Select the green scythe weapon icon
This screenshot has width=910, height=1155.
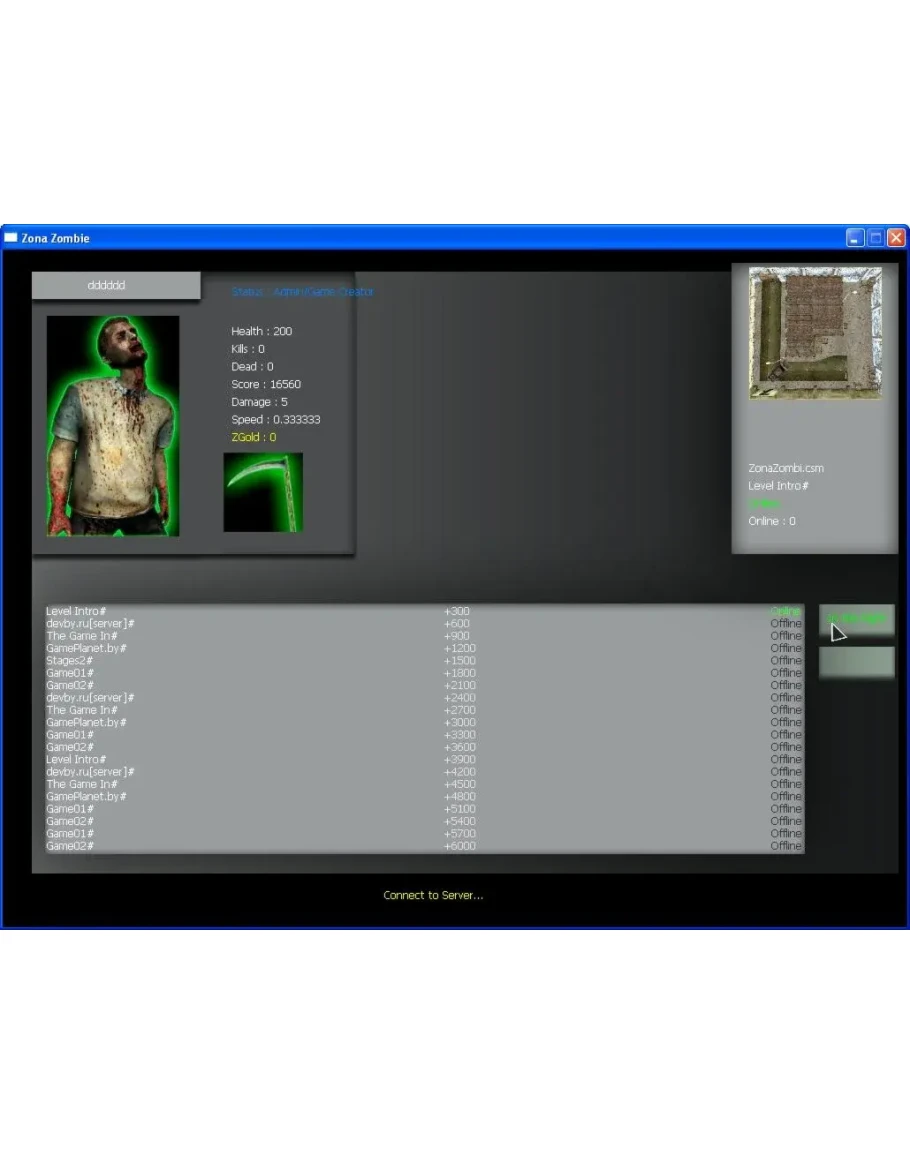(263, 492)
